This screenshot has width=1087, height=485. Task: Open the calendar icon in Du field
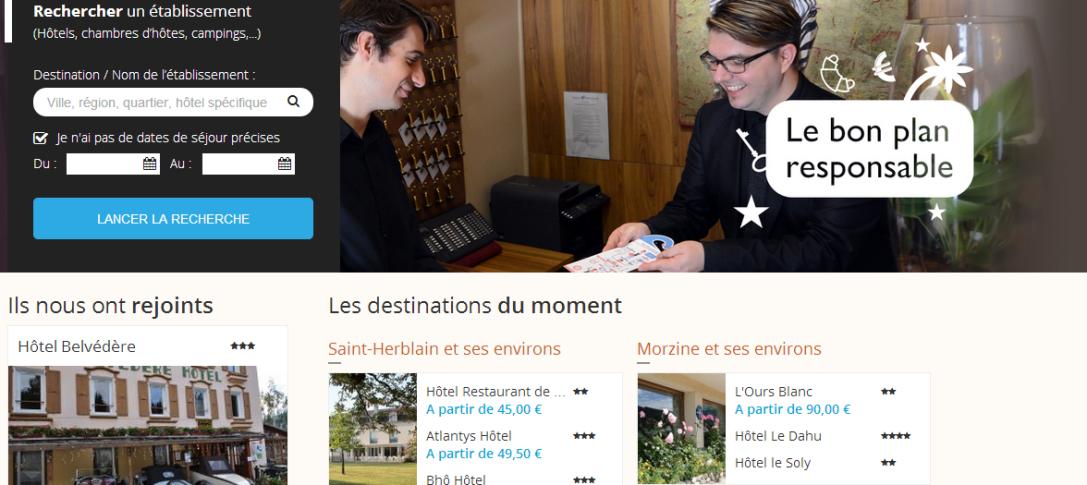[150, 164]
